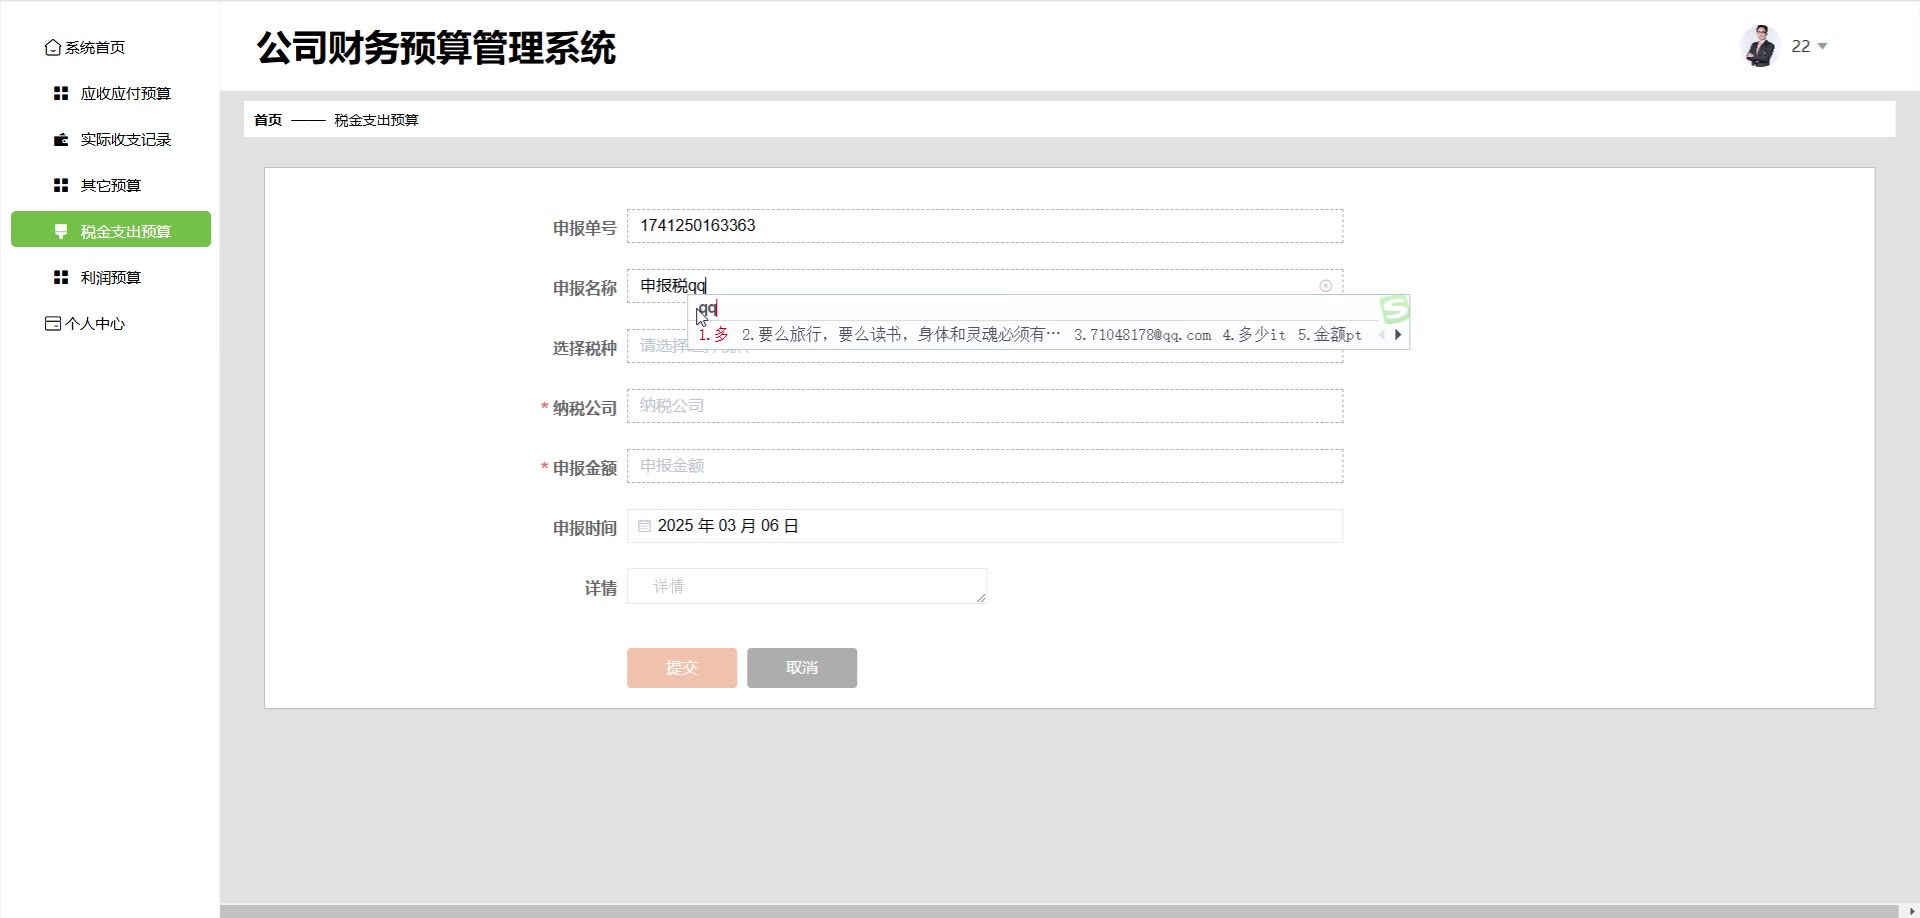Click the 申报金额 input field
Screen dimensions: 1920x918
[x=984, y=466]
